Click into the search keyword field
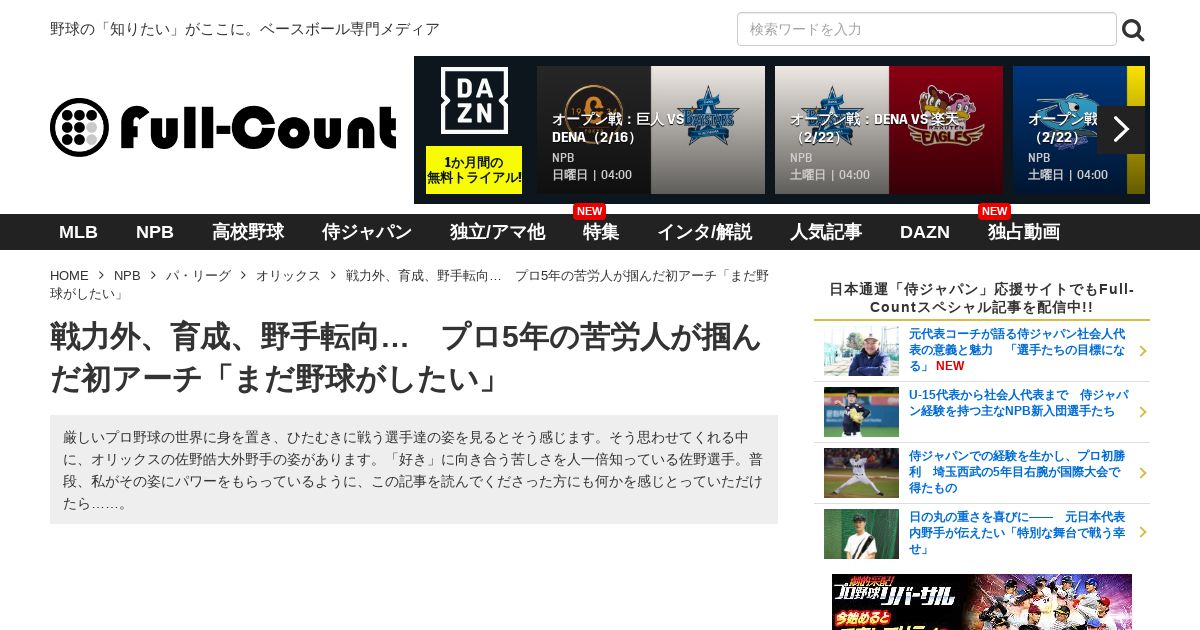This screenshot has height=630, width=1200. 927,29
